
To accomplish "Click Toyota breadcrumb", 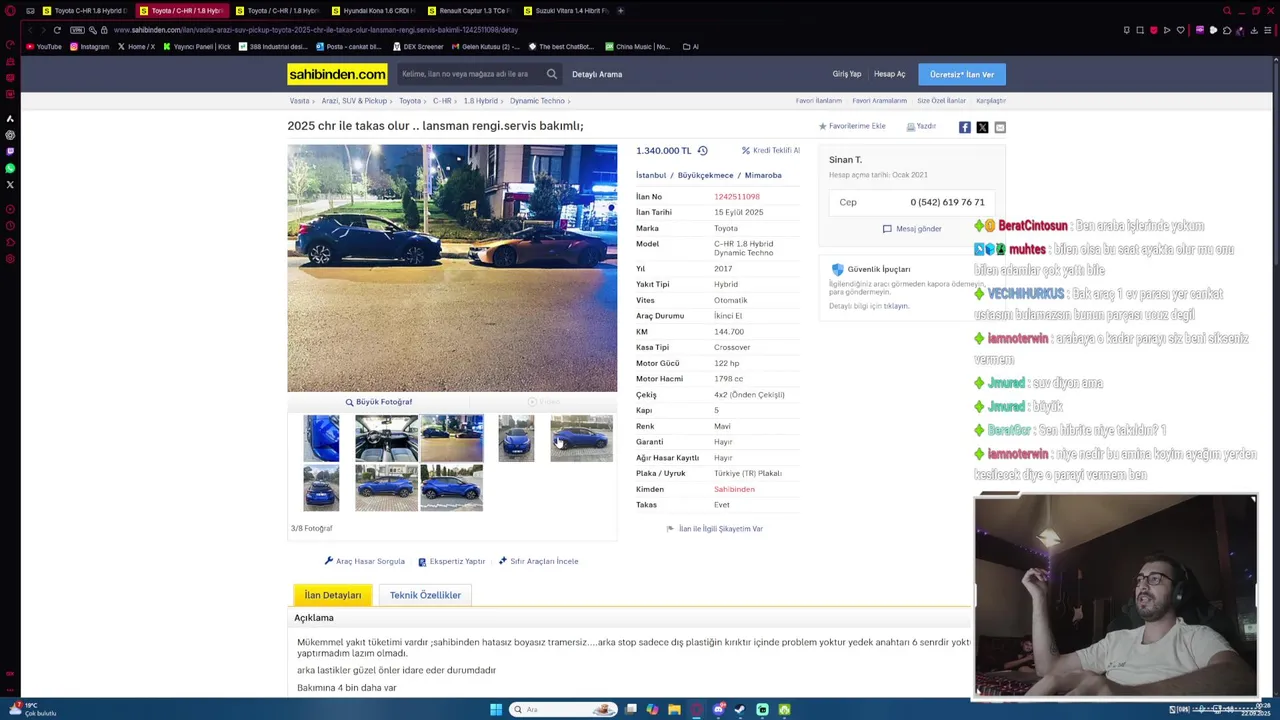I will tap(410, 101).
